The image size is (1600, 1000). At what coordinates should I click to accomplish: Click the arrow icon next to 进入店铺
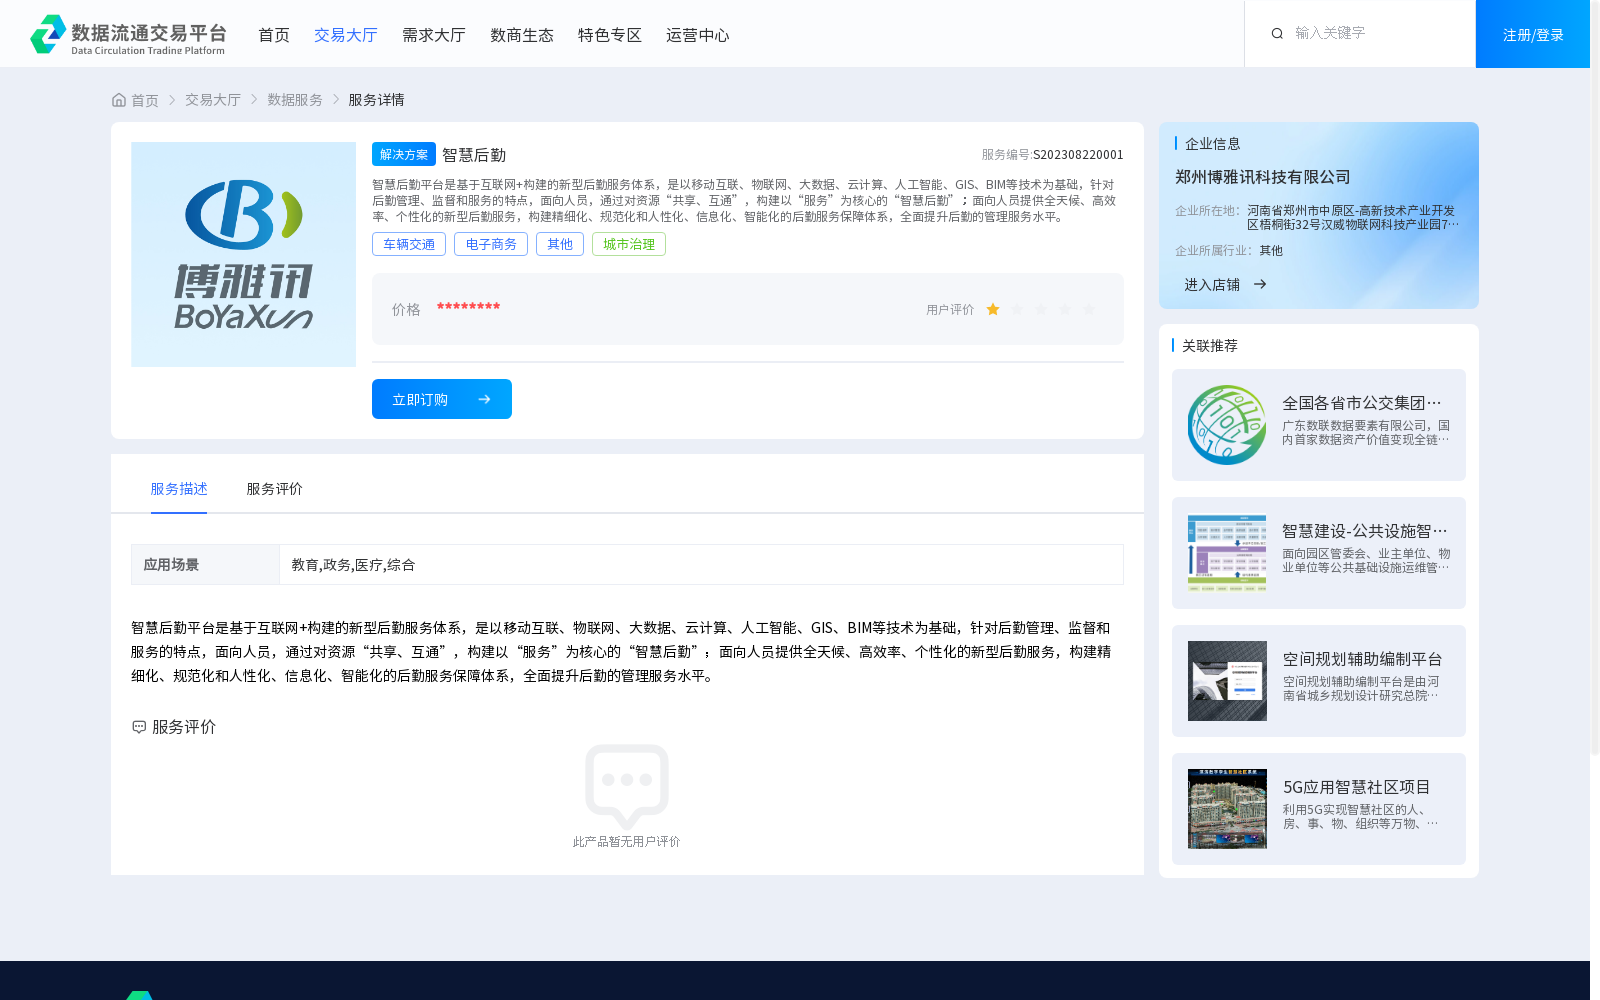1260,284
